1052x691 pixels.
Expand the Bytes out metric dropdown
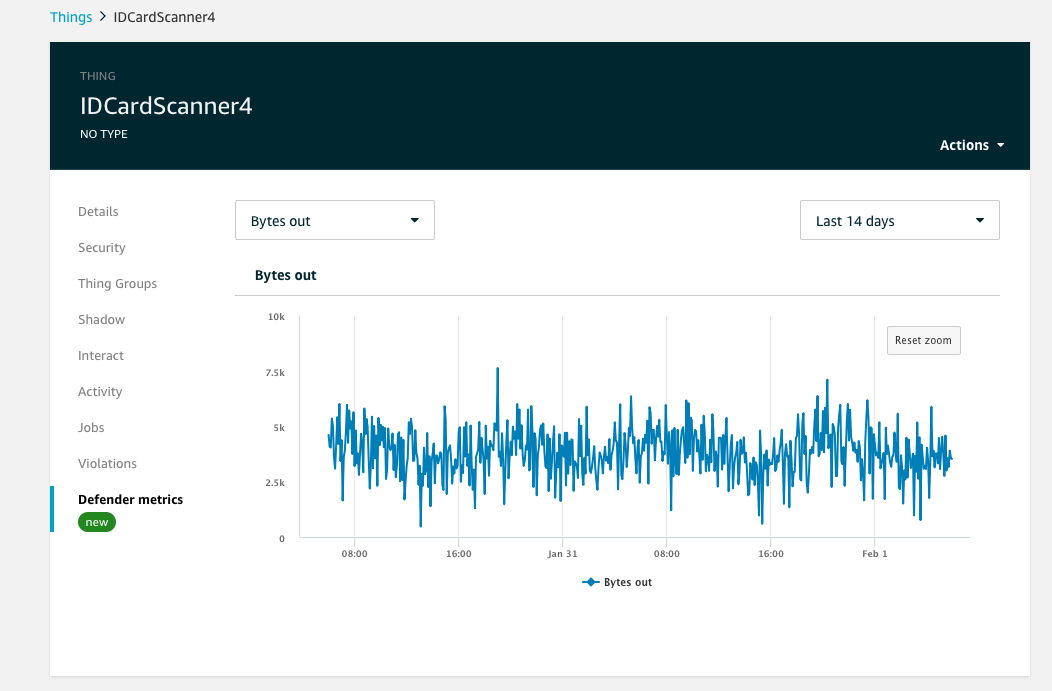(x=335, y=220)
